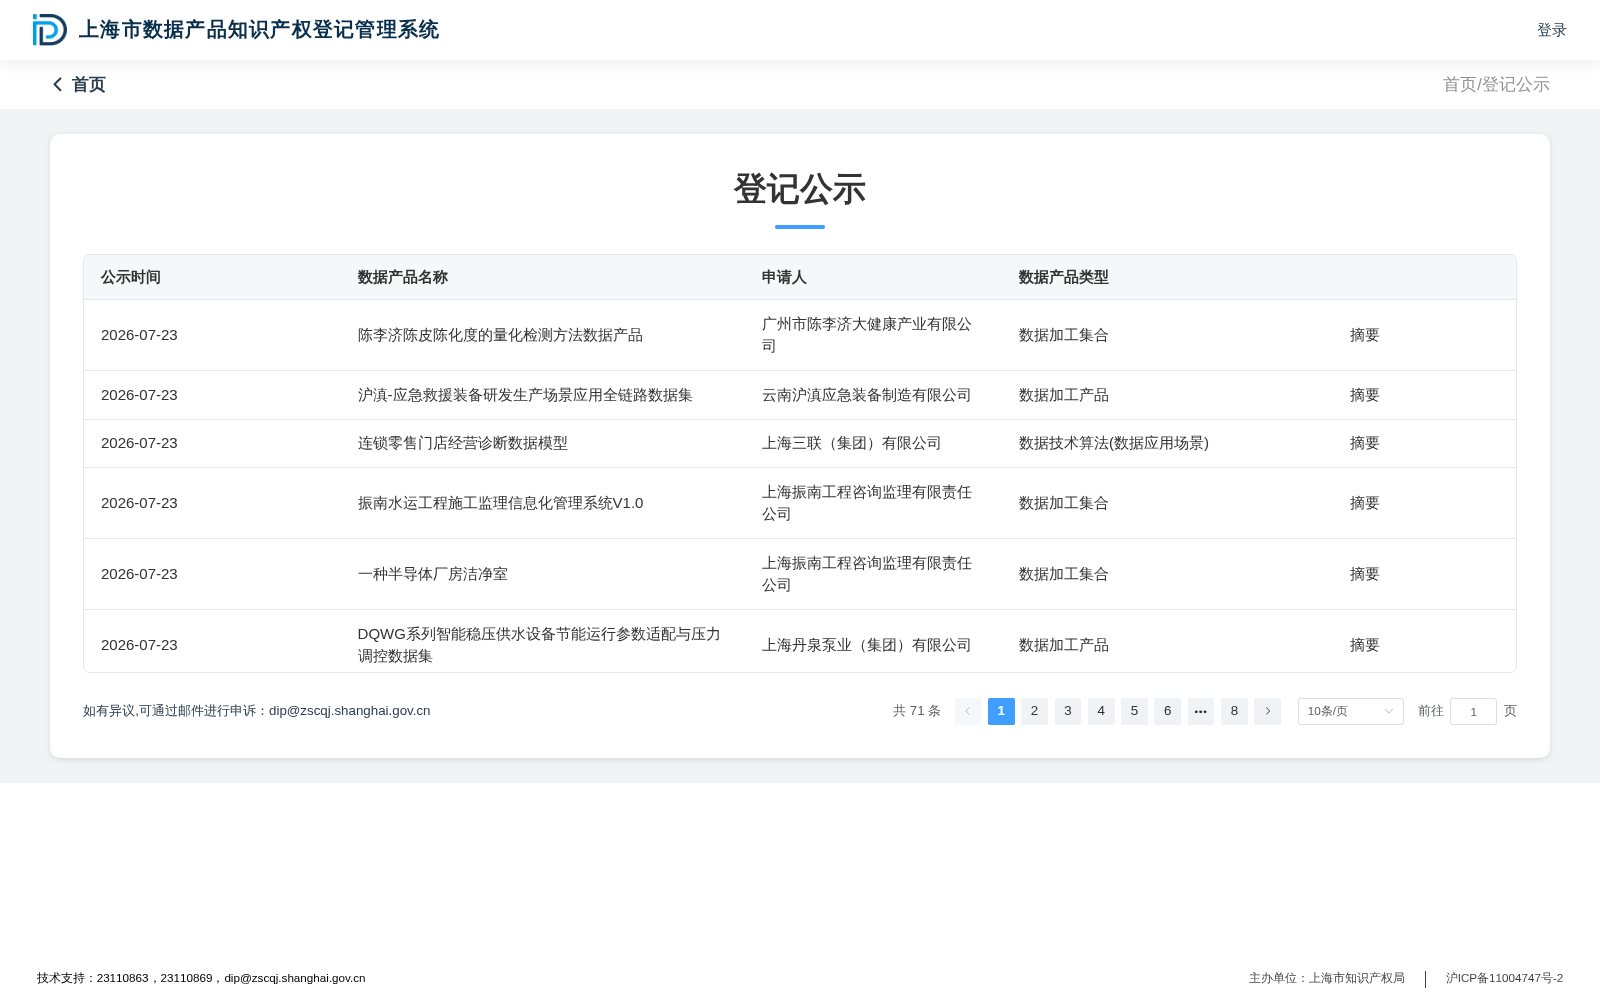Viewport: 1600px width, 1000px height.
Task: Click 公示时间 column header
Action: tap(131, 277)
